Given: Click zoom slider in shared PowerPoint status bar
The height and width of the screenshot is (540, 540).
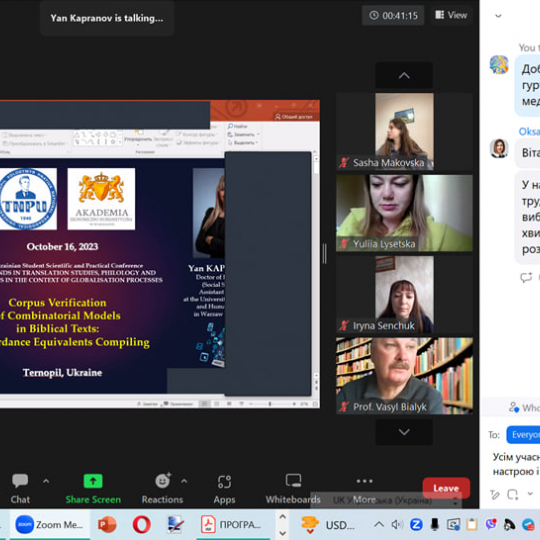Looking at the screenshot, I should pos(270,404).
